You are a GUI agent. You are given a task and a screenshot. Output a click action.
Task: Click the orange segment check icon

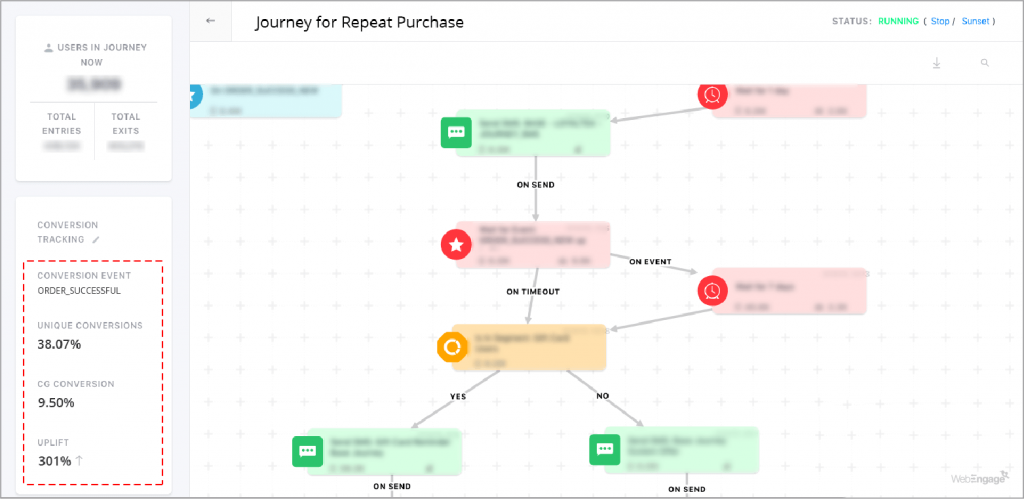pos(452,347)
